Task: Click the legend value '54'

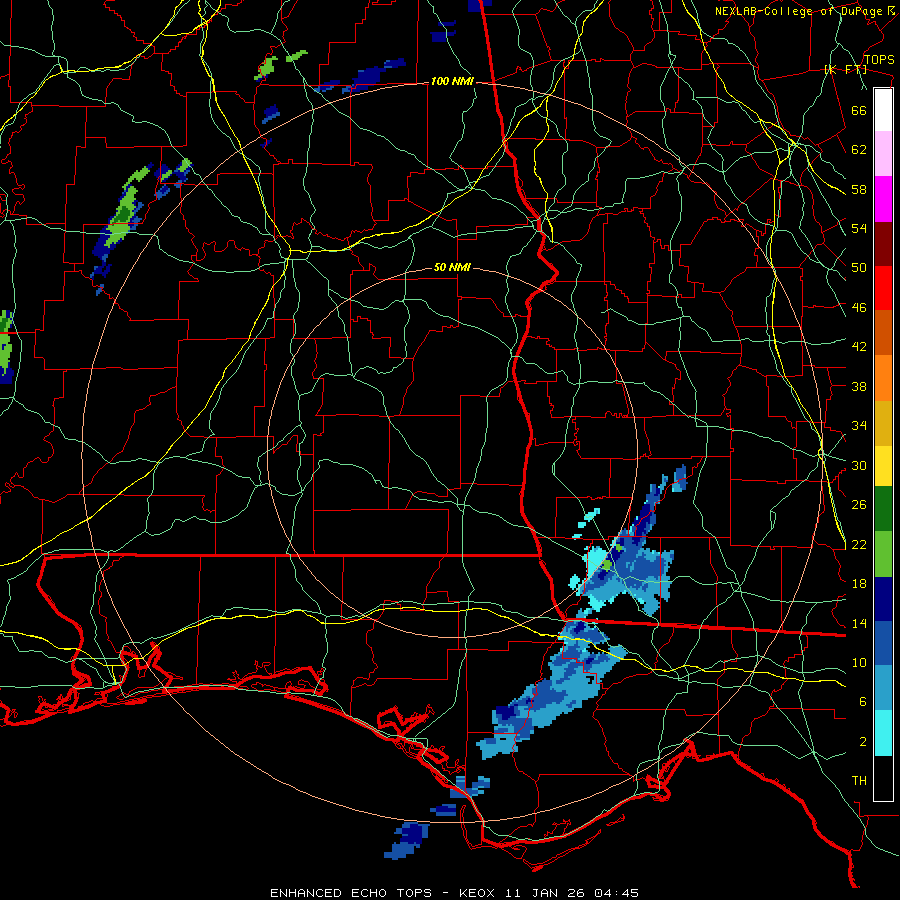Action: (x=859, y=228)
